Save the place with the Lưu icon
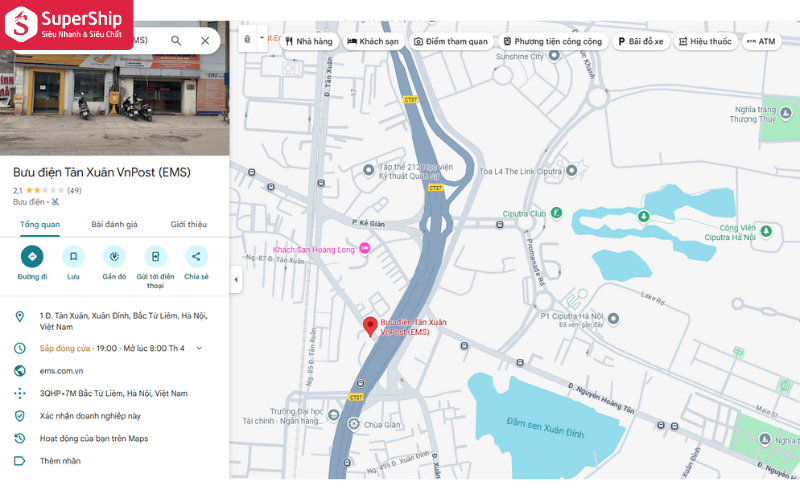Image resolution: width=800 pixels, height=500 pixels. click(73, 256)
